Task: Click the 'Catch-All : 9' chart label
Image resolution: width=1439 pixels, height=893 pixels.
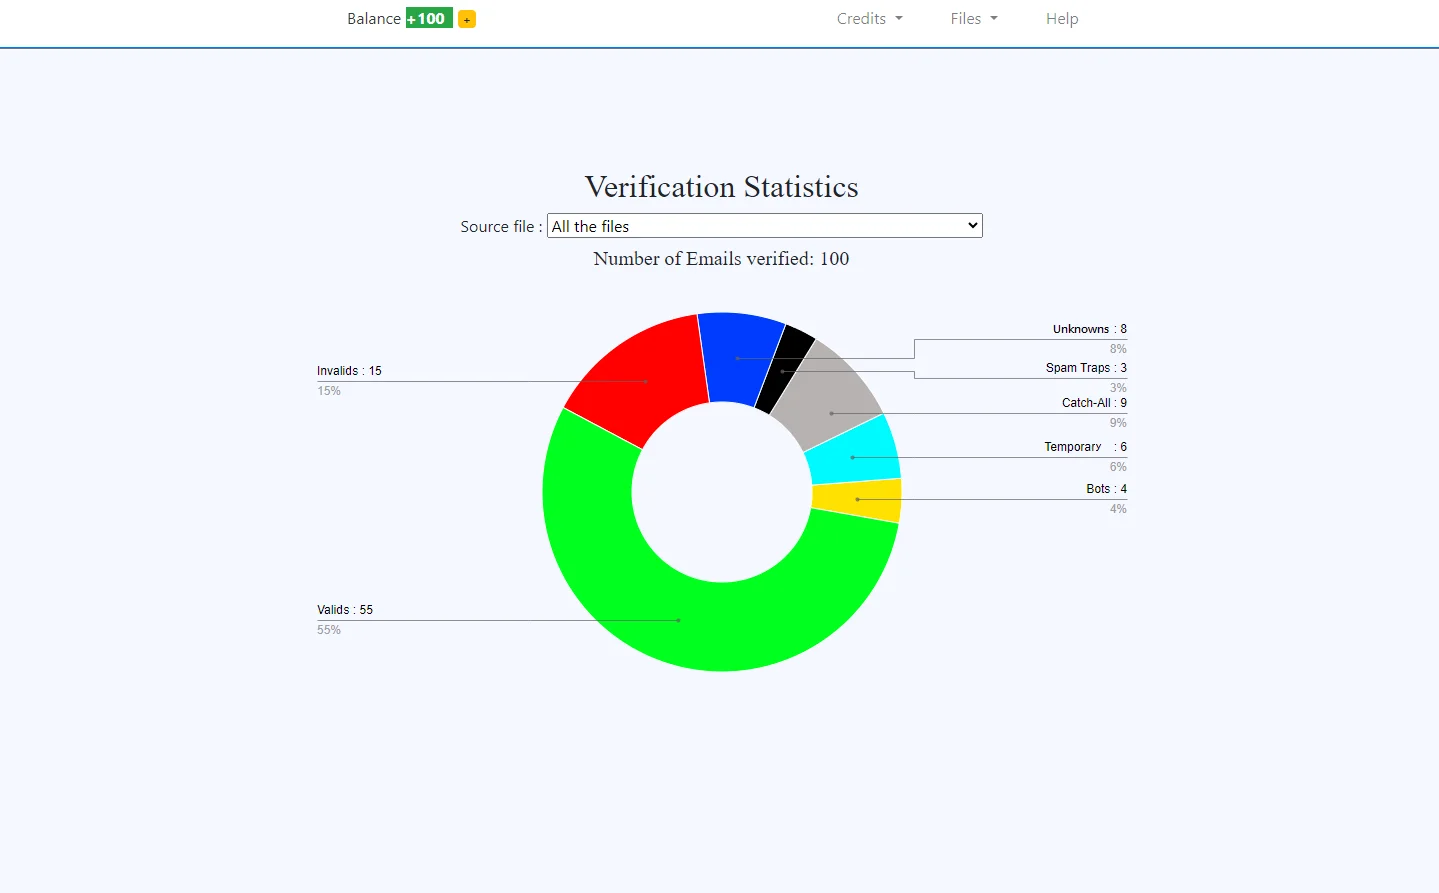Action: pos(1093,402)
